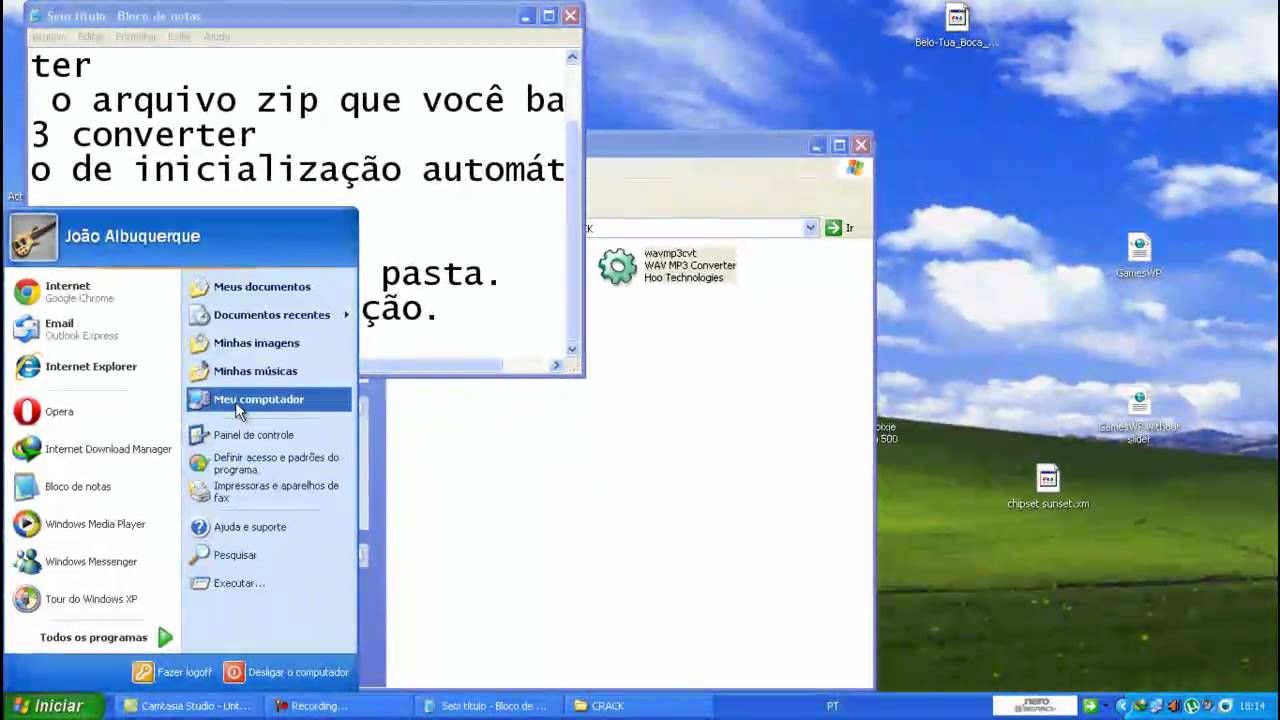Expand Documentos recentes submenu
The image size is (1280, 720).
pos(269,315)
